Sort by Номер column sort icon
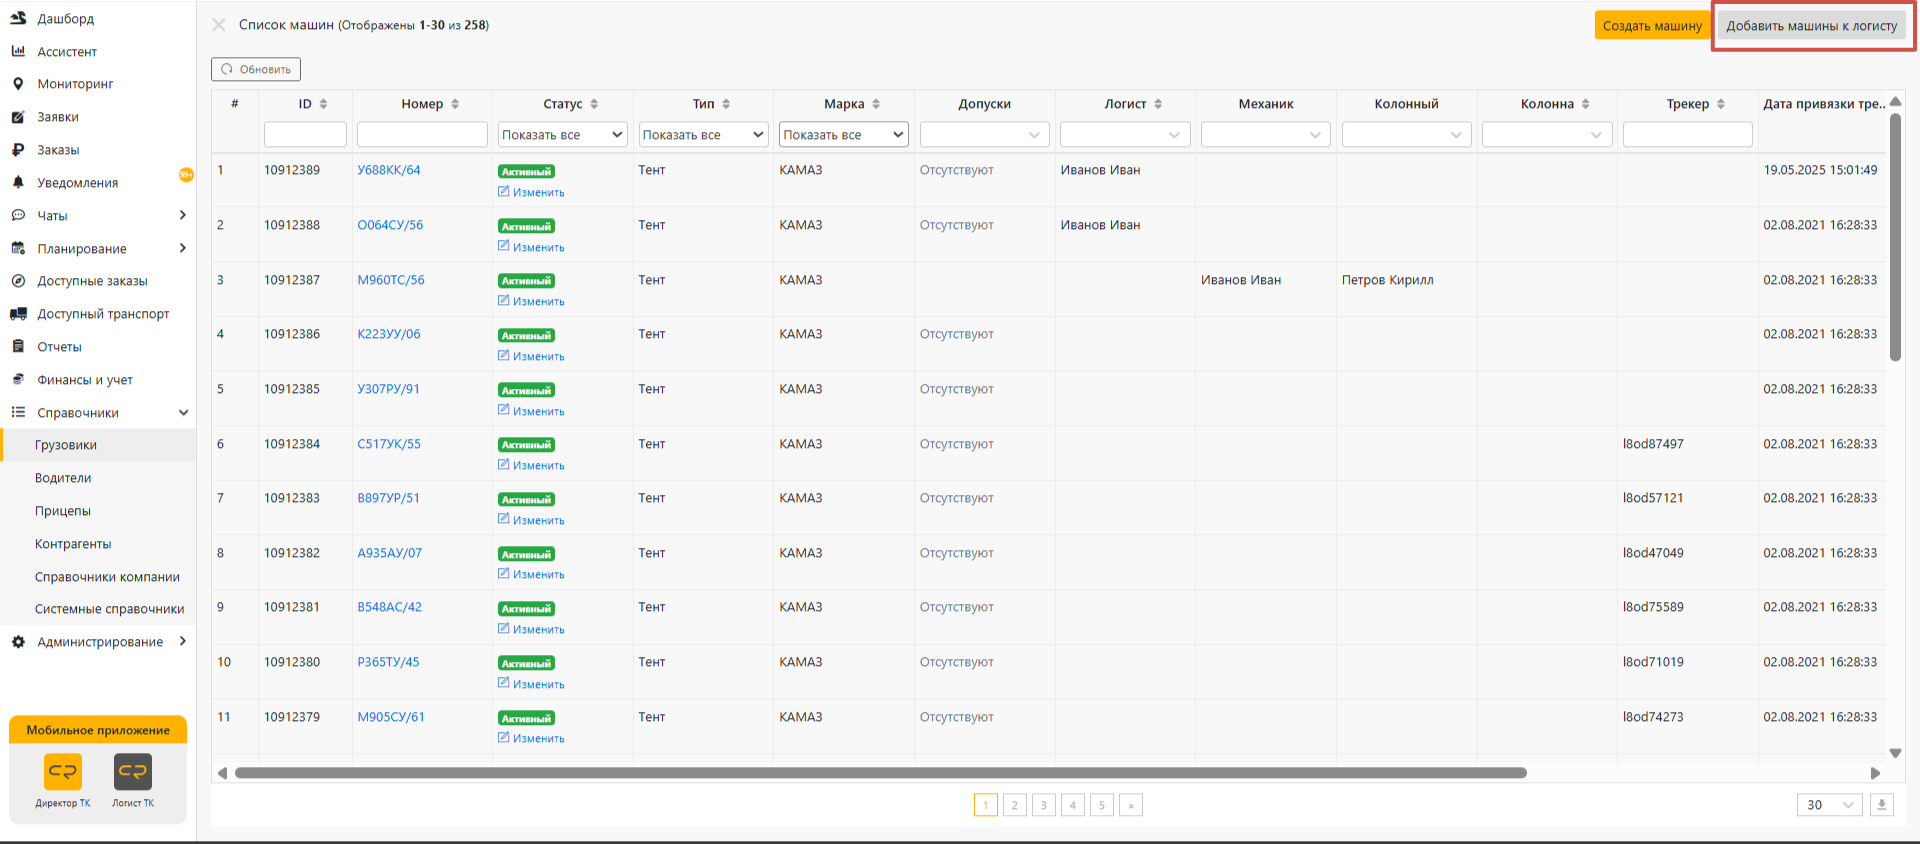 click(455, 104)
